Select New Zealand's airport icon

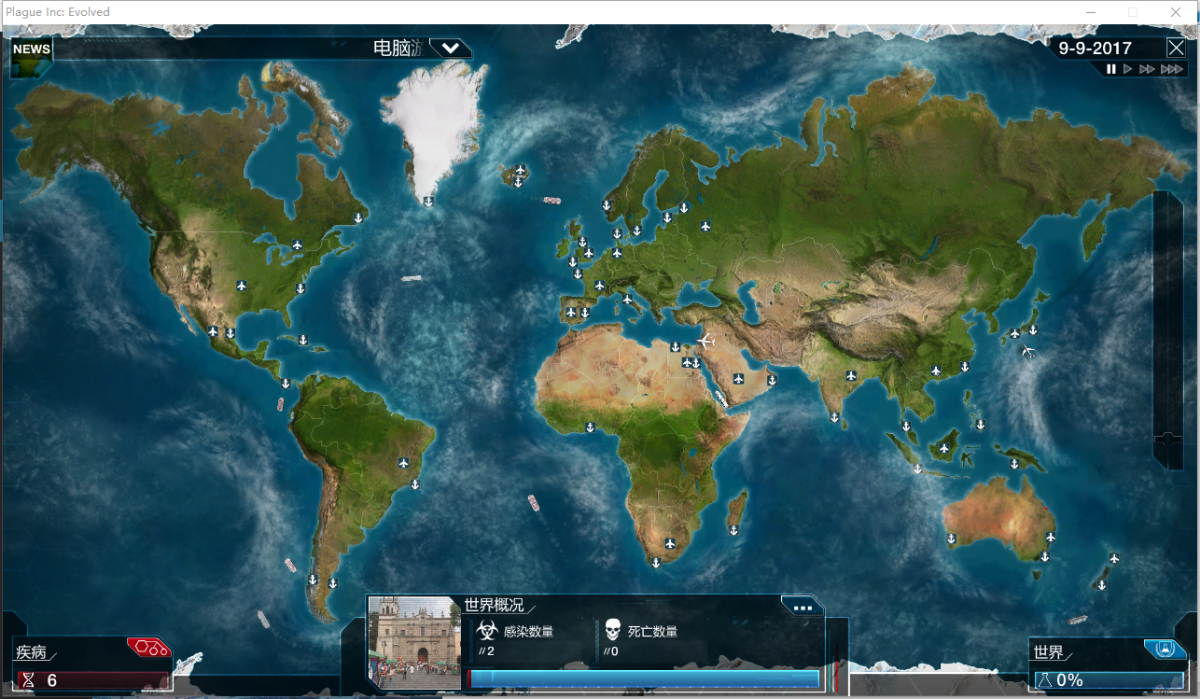coord(1114,559)
